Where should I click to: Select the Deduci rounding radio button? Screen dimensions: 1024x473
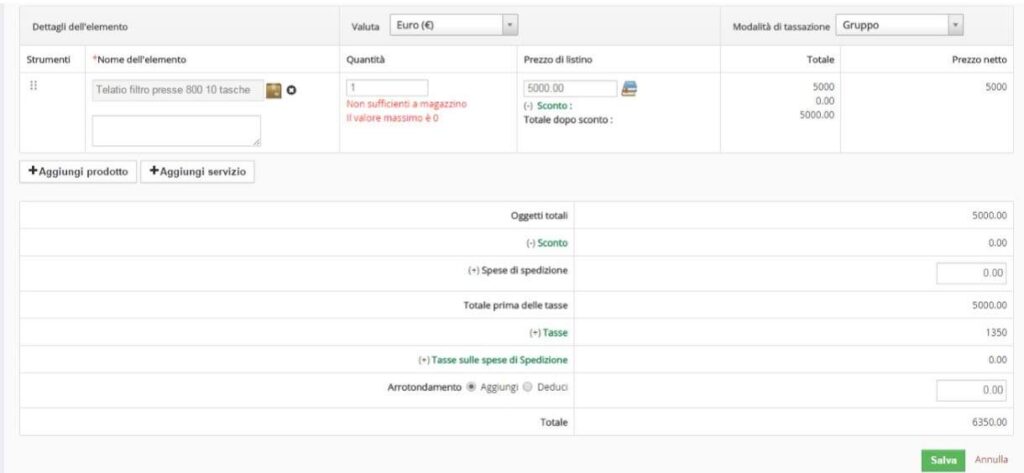pos(528,387)
